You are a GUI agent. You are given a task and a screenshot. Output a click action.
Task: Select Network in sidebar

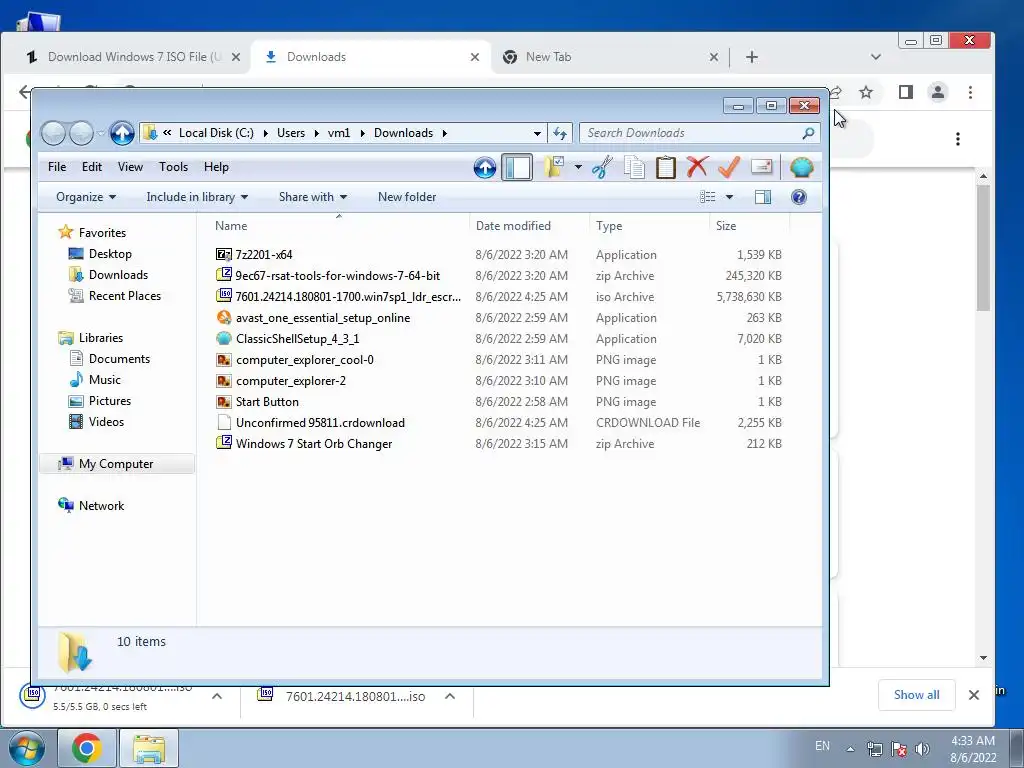101,505
